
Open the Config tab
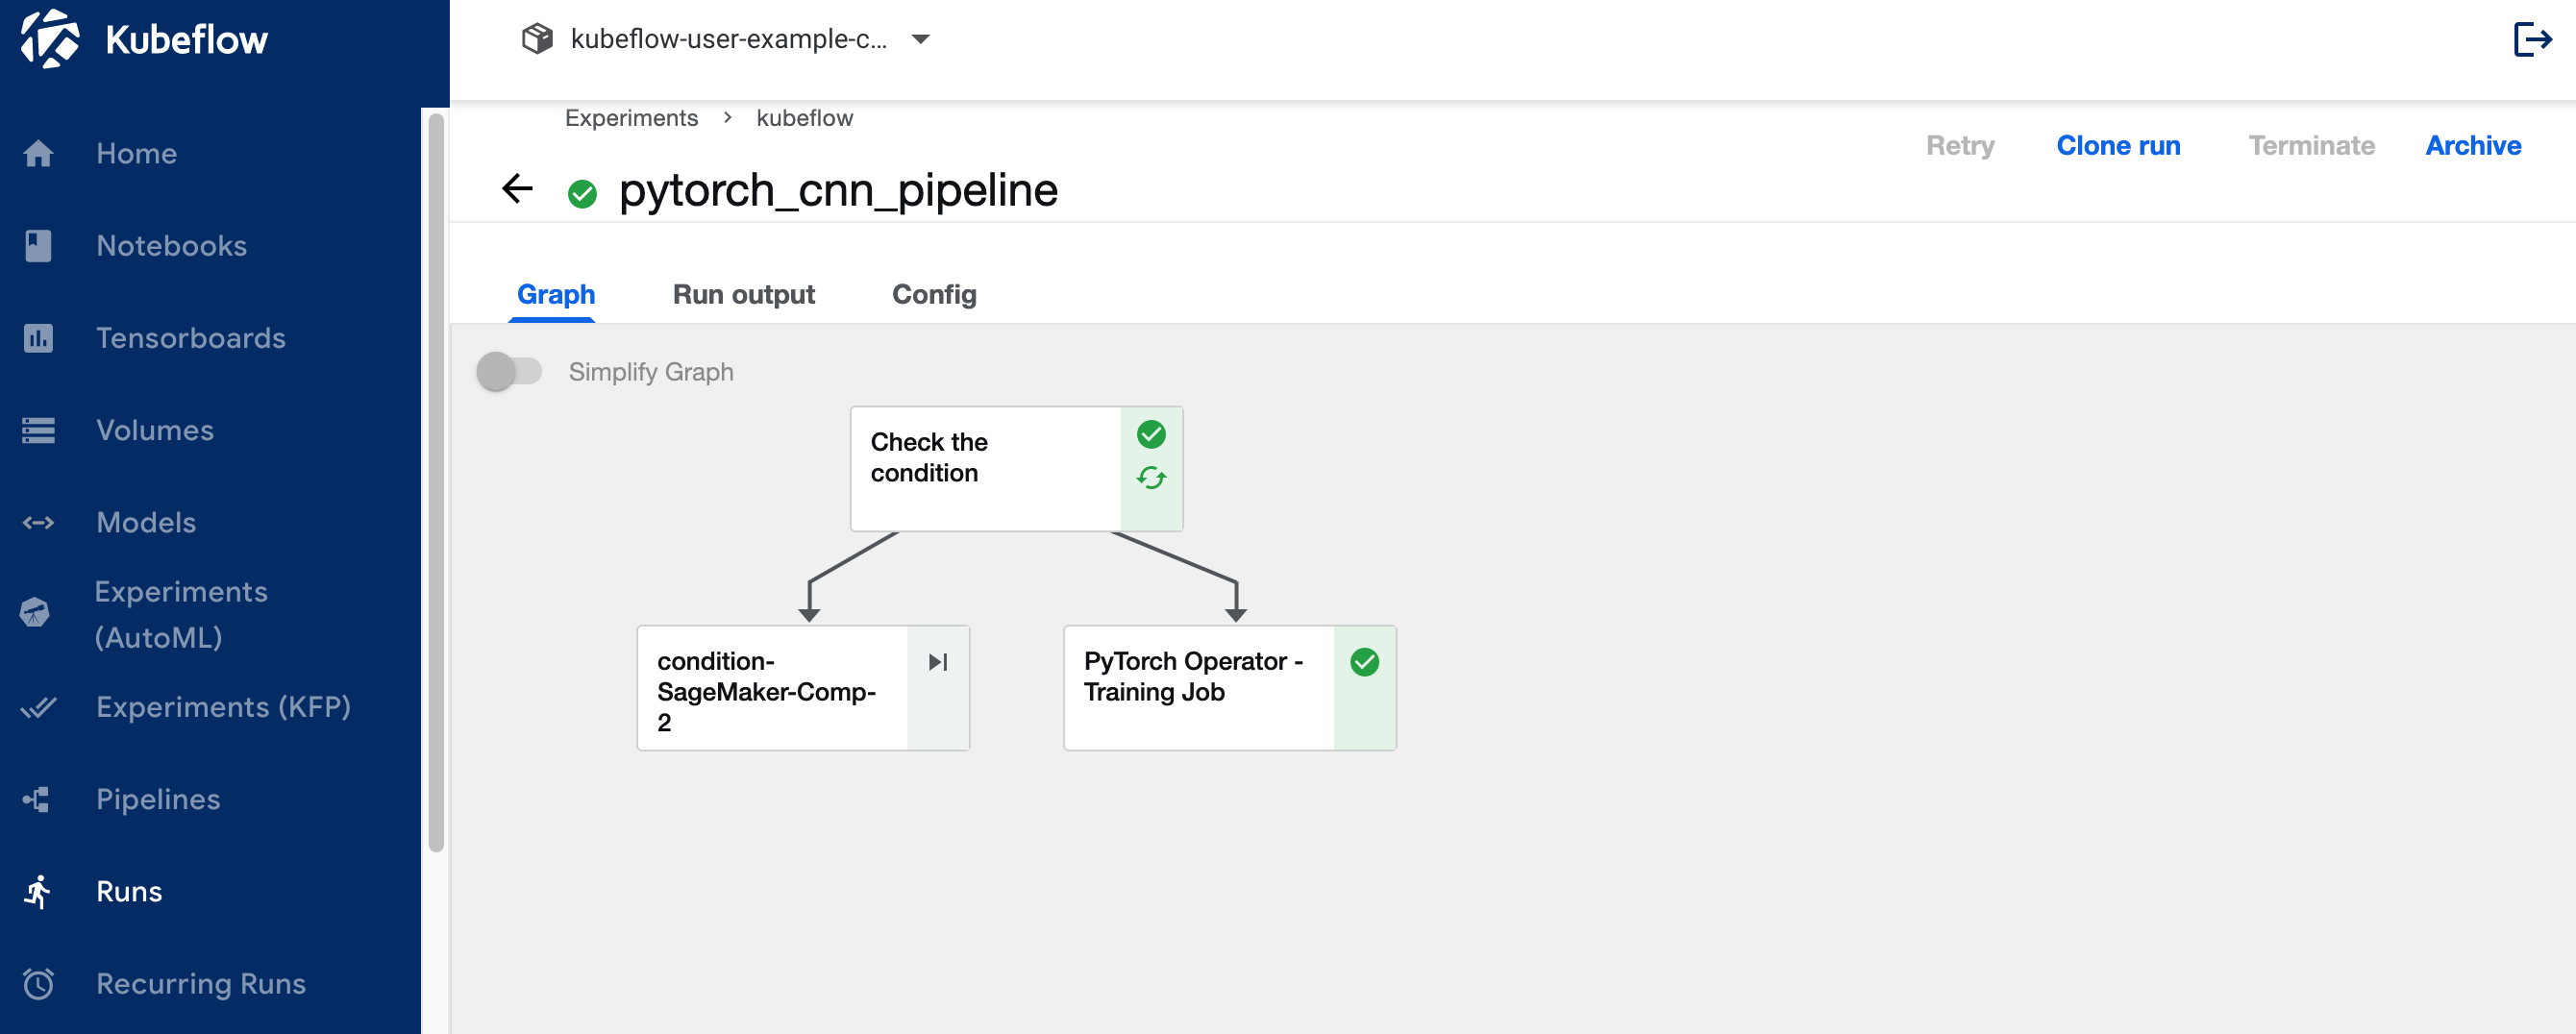[x=933, y=294]
